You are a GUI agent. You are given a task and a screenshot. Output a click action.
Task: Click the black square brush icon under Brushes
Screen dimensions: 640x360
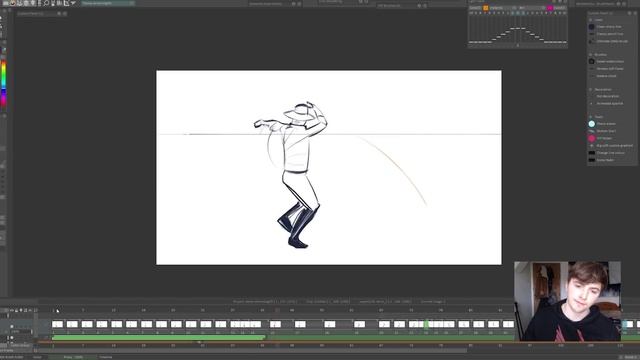pos(591,62)
